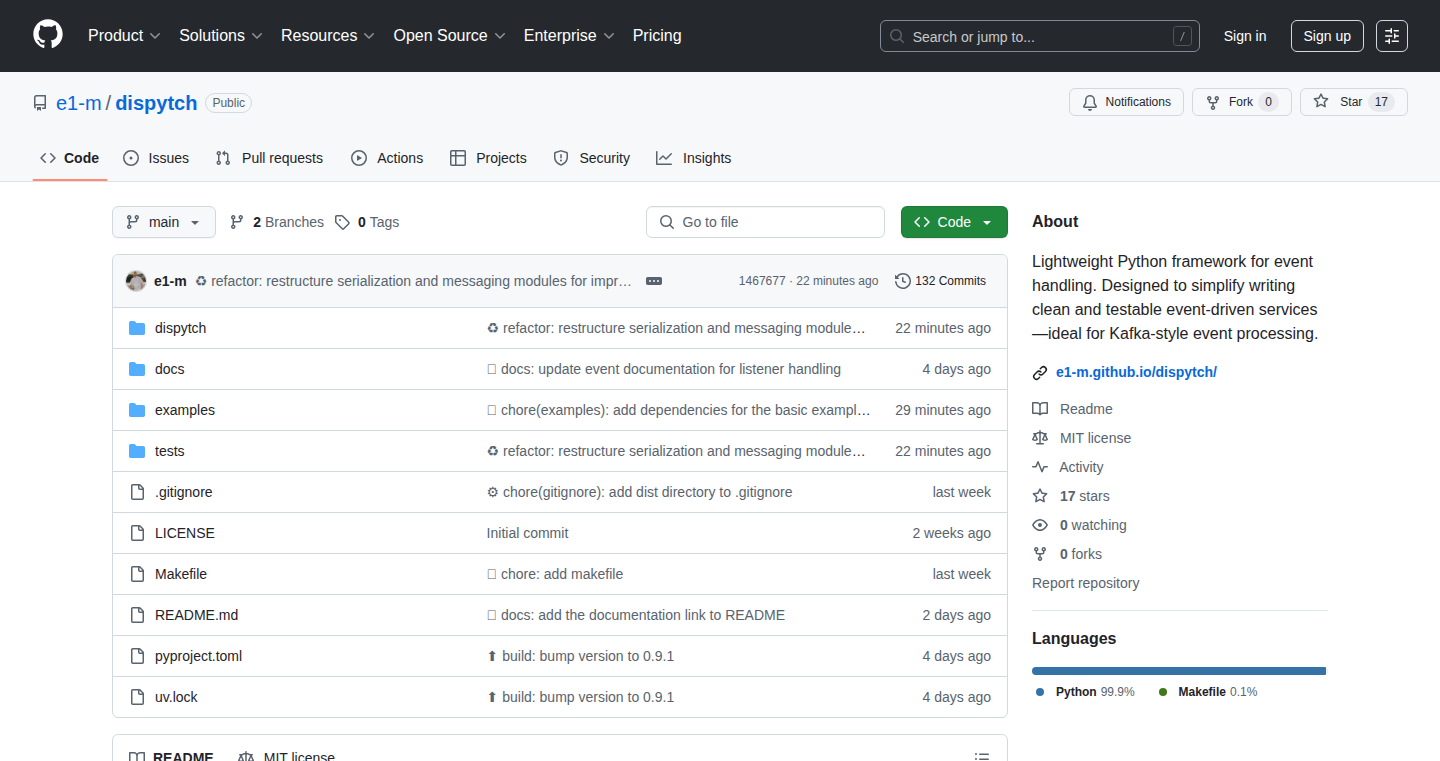The height and width of the screenshot is (761, 1440).
Task: Expand the Solutions menu
Action: (x=221, y=35)
